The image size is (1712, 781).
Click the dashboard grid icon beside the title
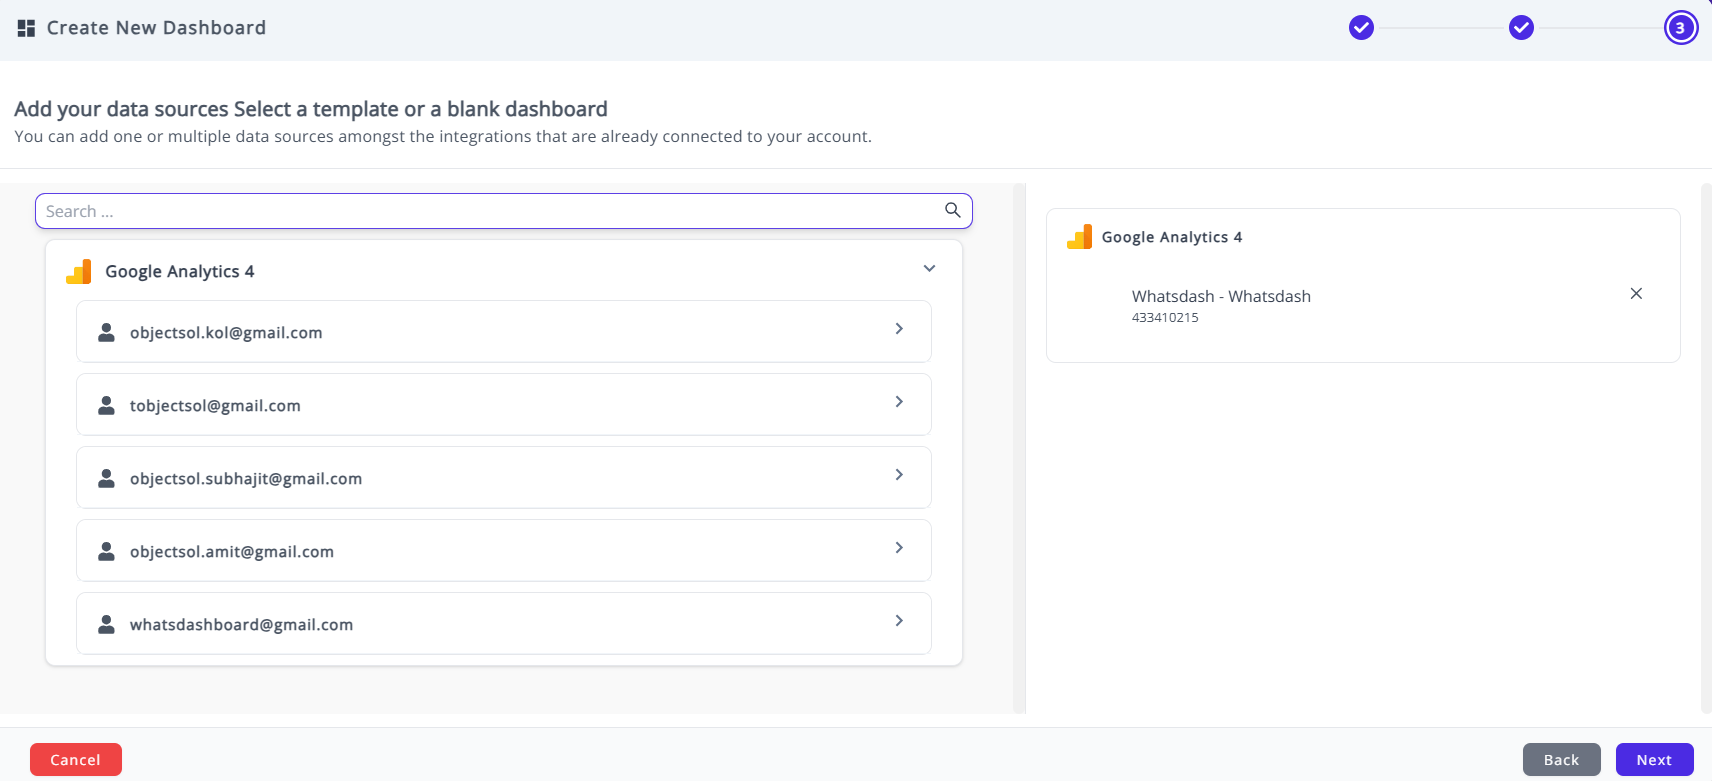26,28
